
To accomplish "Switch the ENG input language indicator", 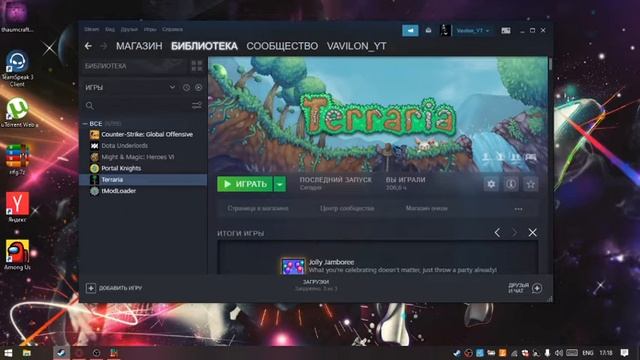I will (587, 353).
